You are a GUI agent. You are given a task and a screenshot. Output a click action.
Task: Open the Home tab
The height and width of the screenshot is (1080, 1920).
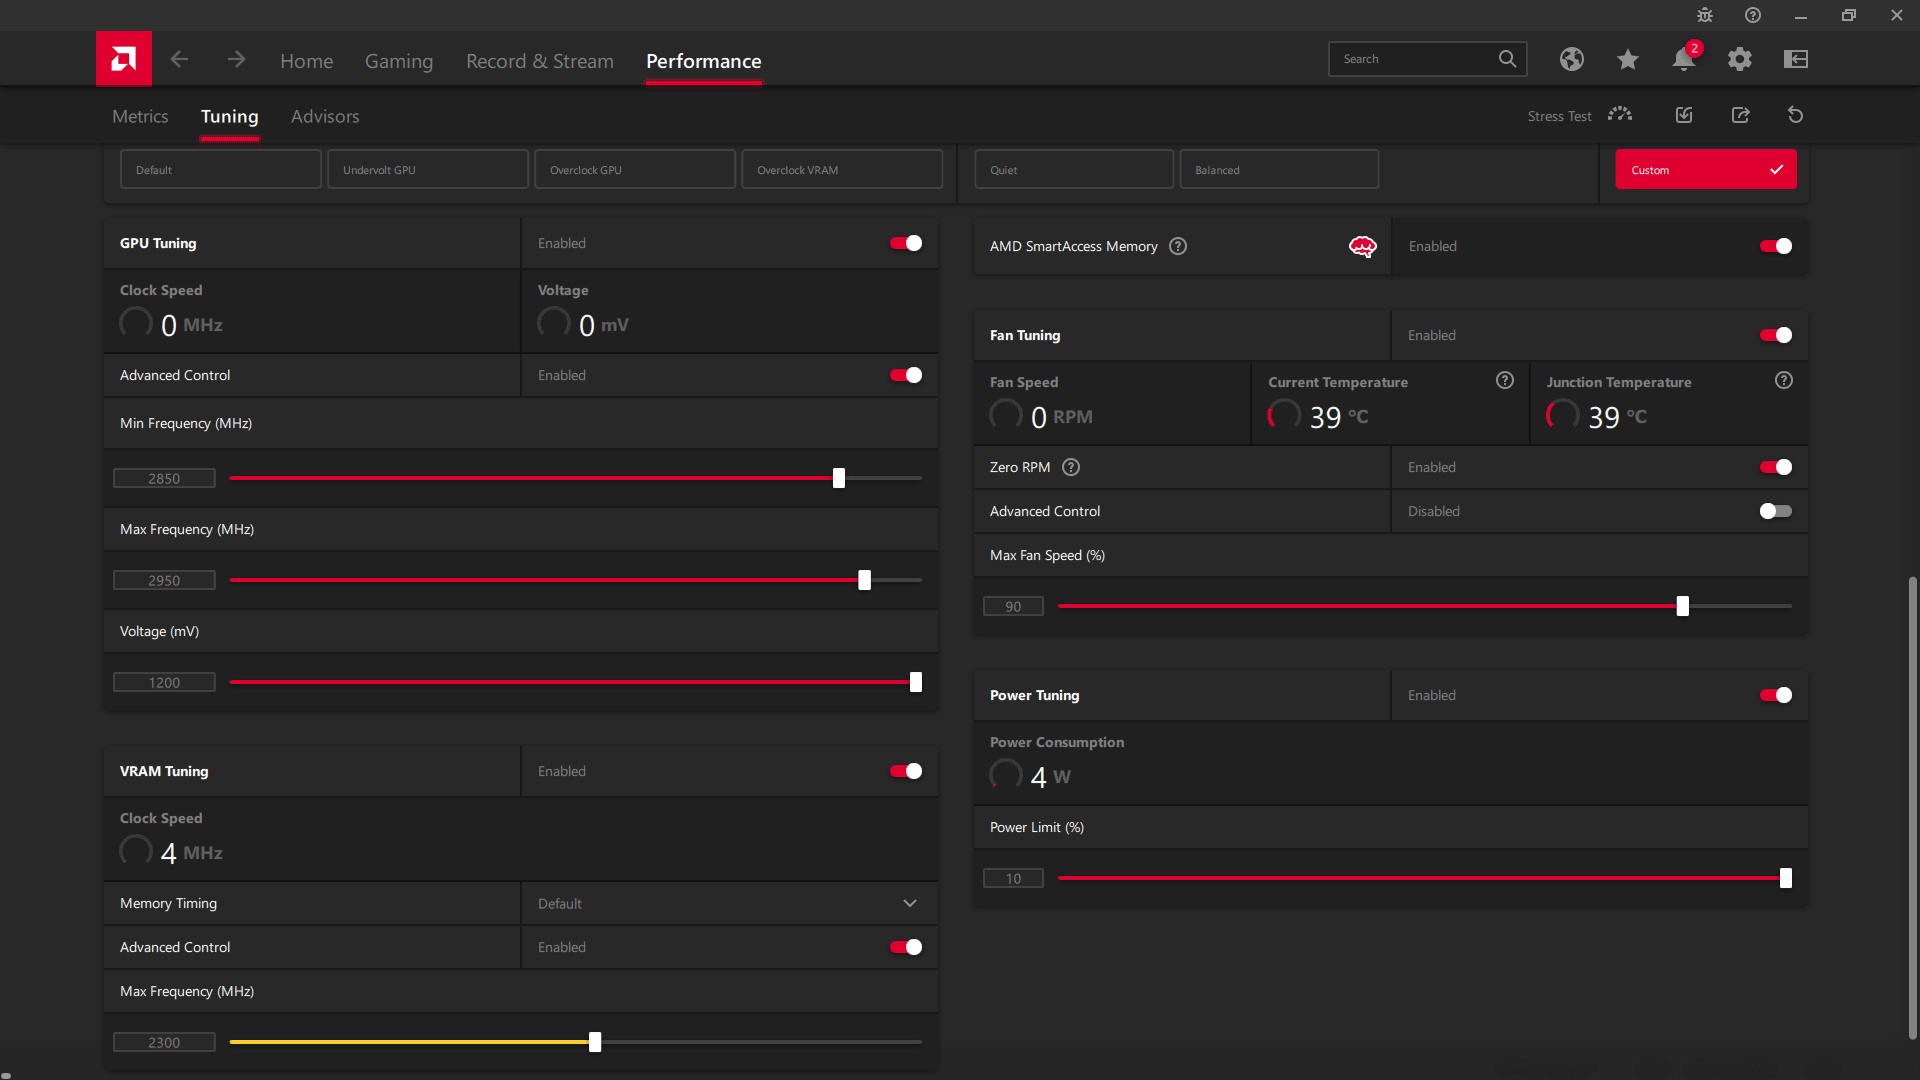pyautogui.click(x=306, y=61)
